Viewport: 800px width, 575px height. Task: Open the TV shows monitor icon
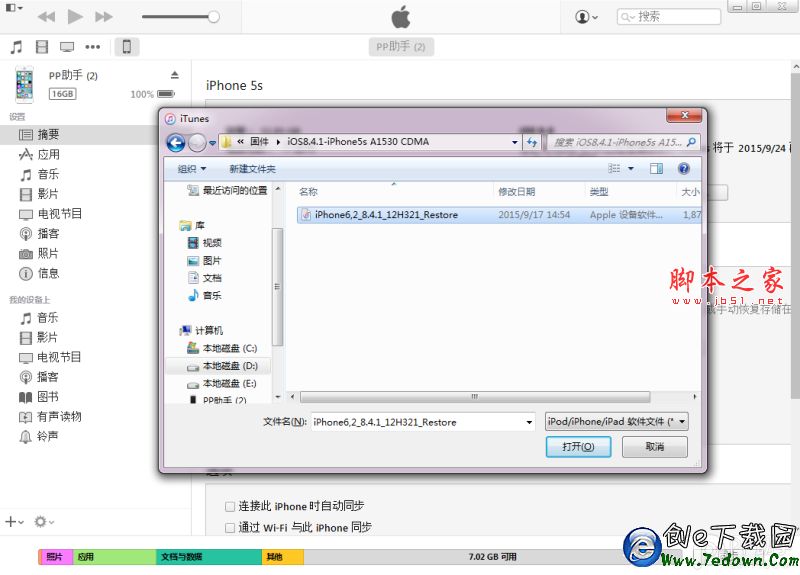pos(67,47)
